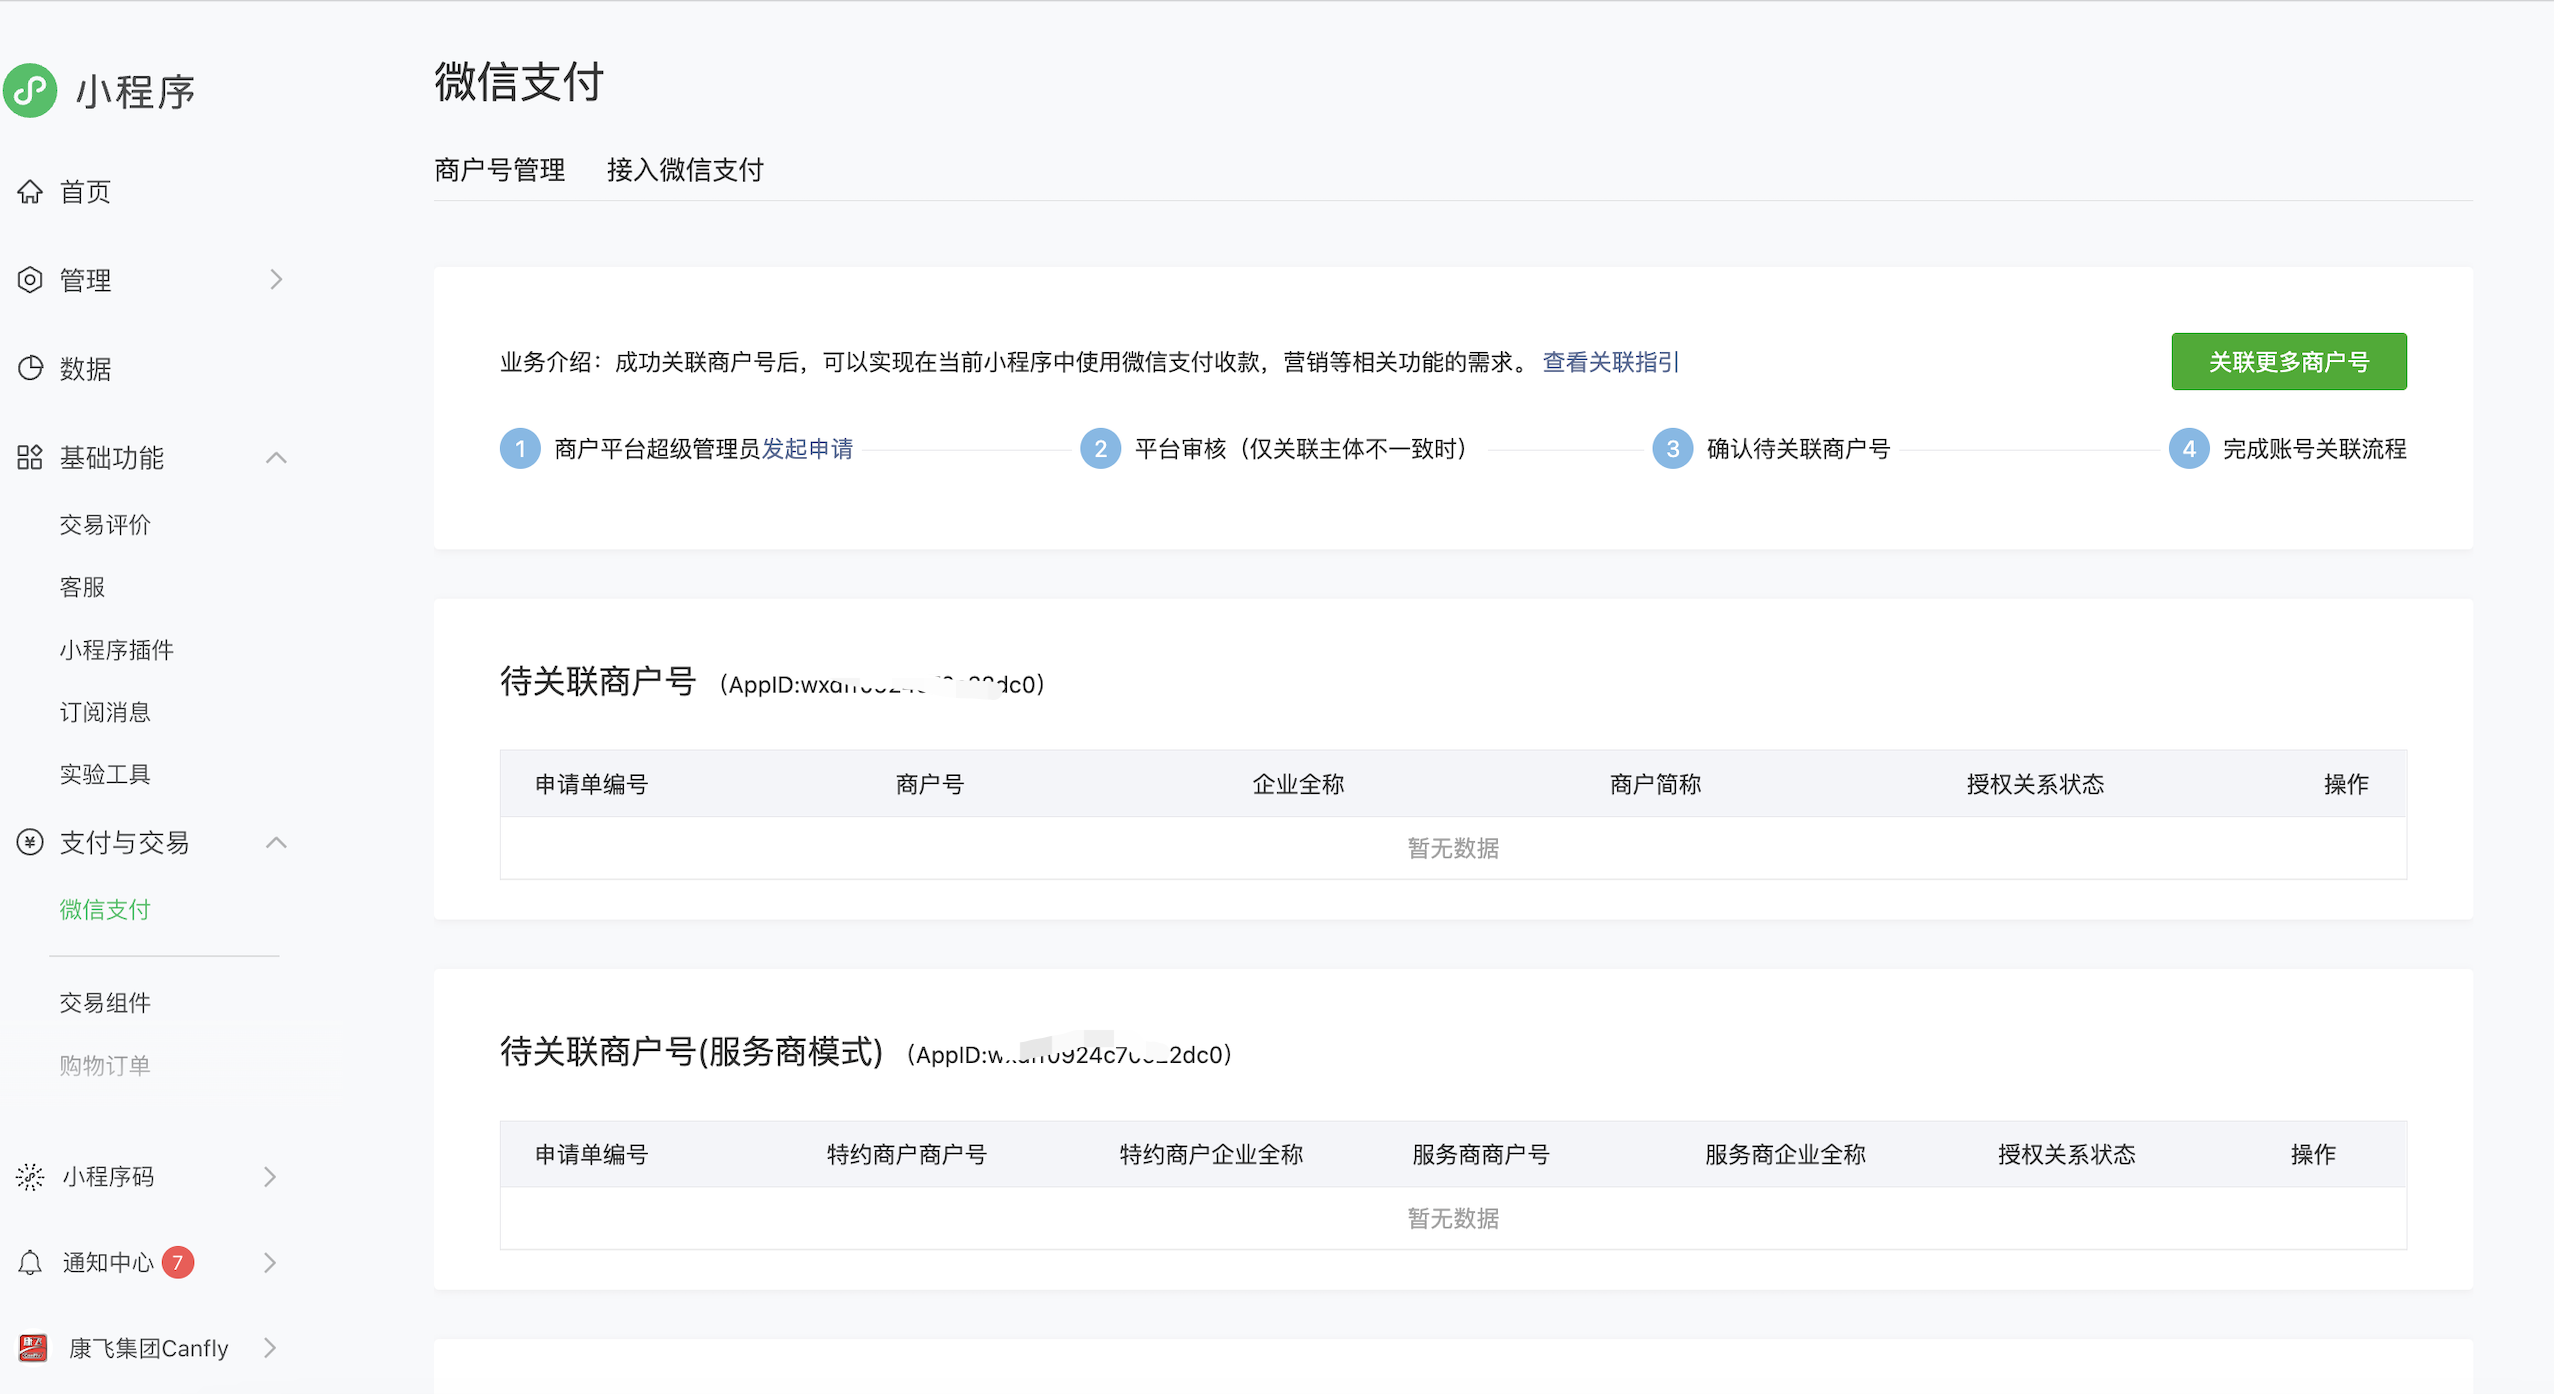The image size is (2554, 1394).
Task: Click the 小程序 title next to logo
Action: tap(135, 91)
